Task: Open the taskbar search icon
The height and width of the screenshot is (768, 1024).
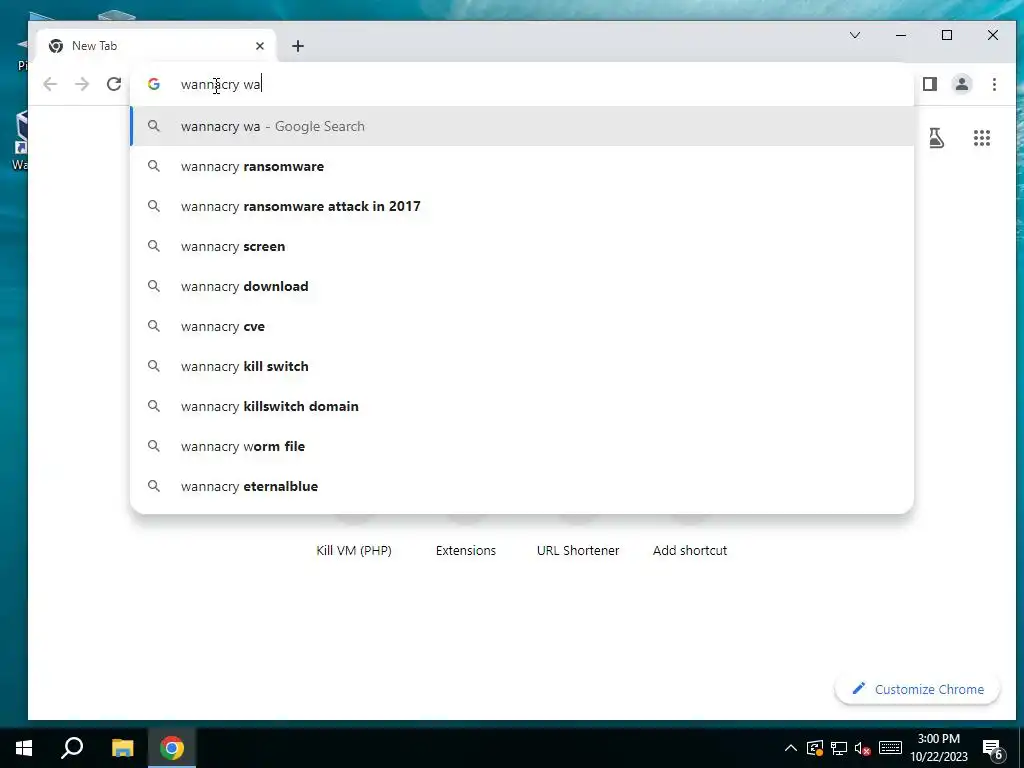Action: [72, 748]
